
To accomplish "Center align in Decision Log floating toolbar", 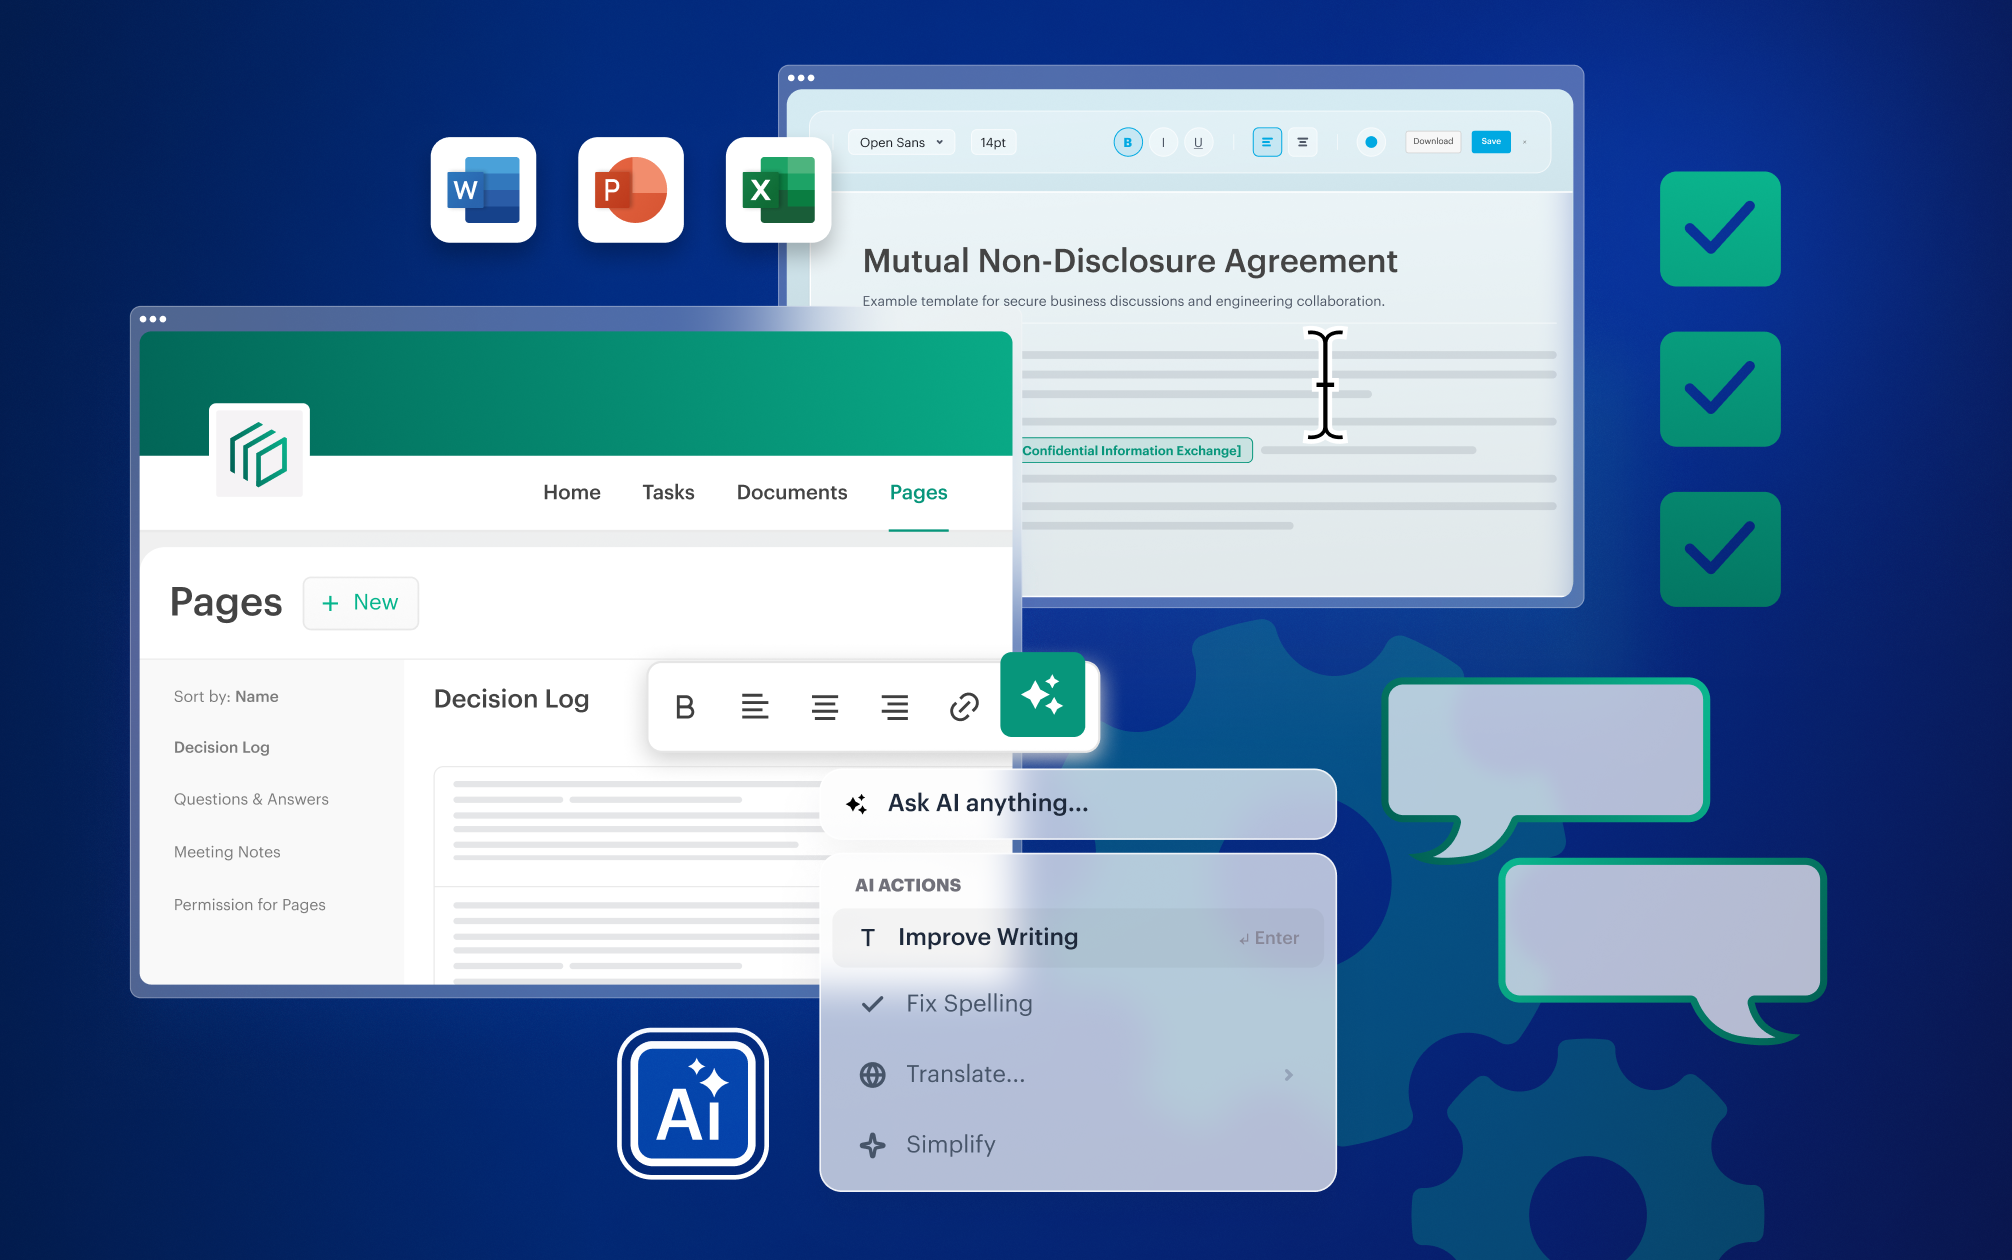I will (x=825, y=707).
